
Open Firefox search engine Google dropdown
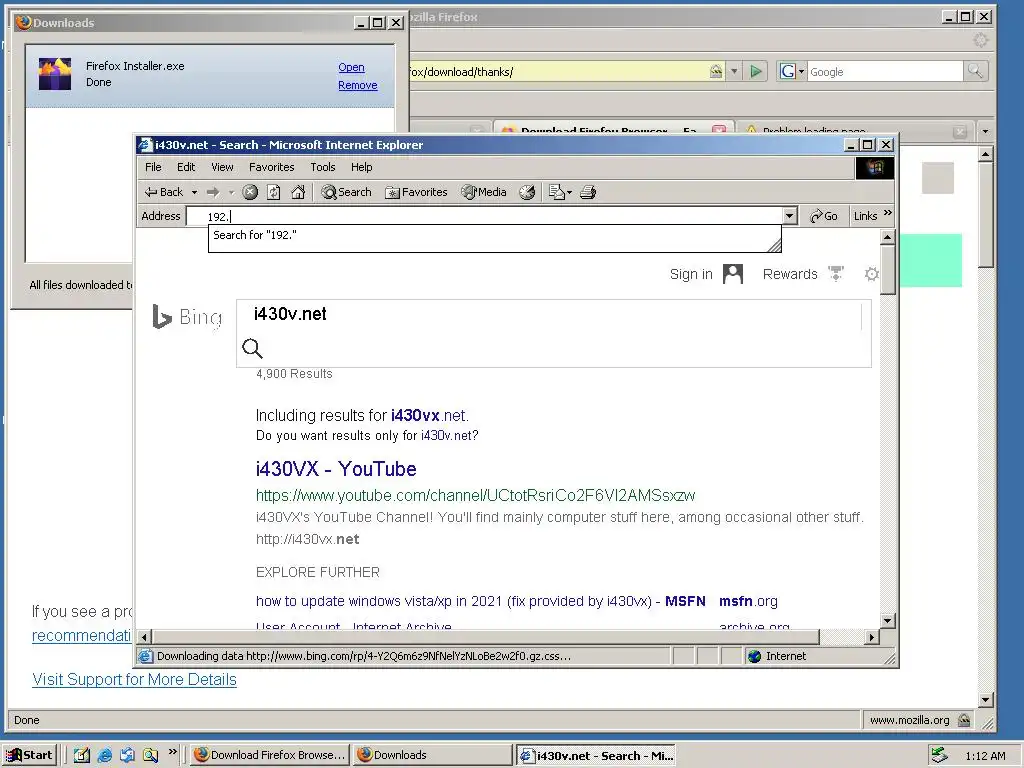pos(792,71)
